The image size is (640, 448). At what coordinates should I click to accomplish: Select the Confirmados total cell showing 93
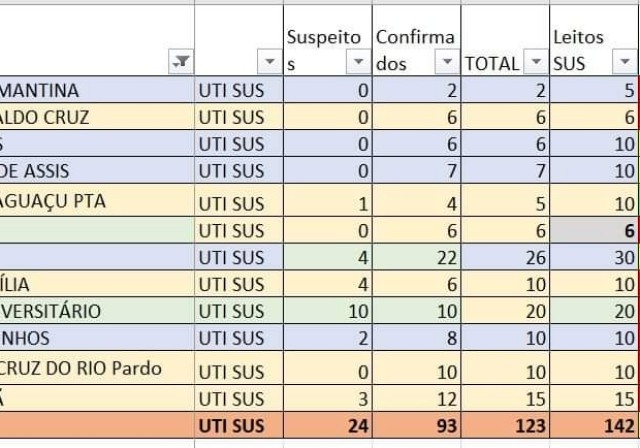click(417, 426)
